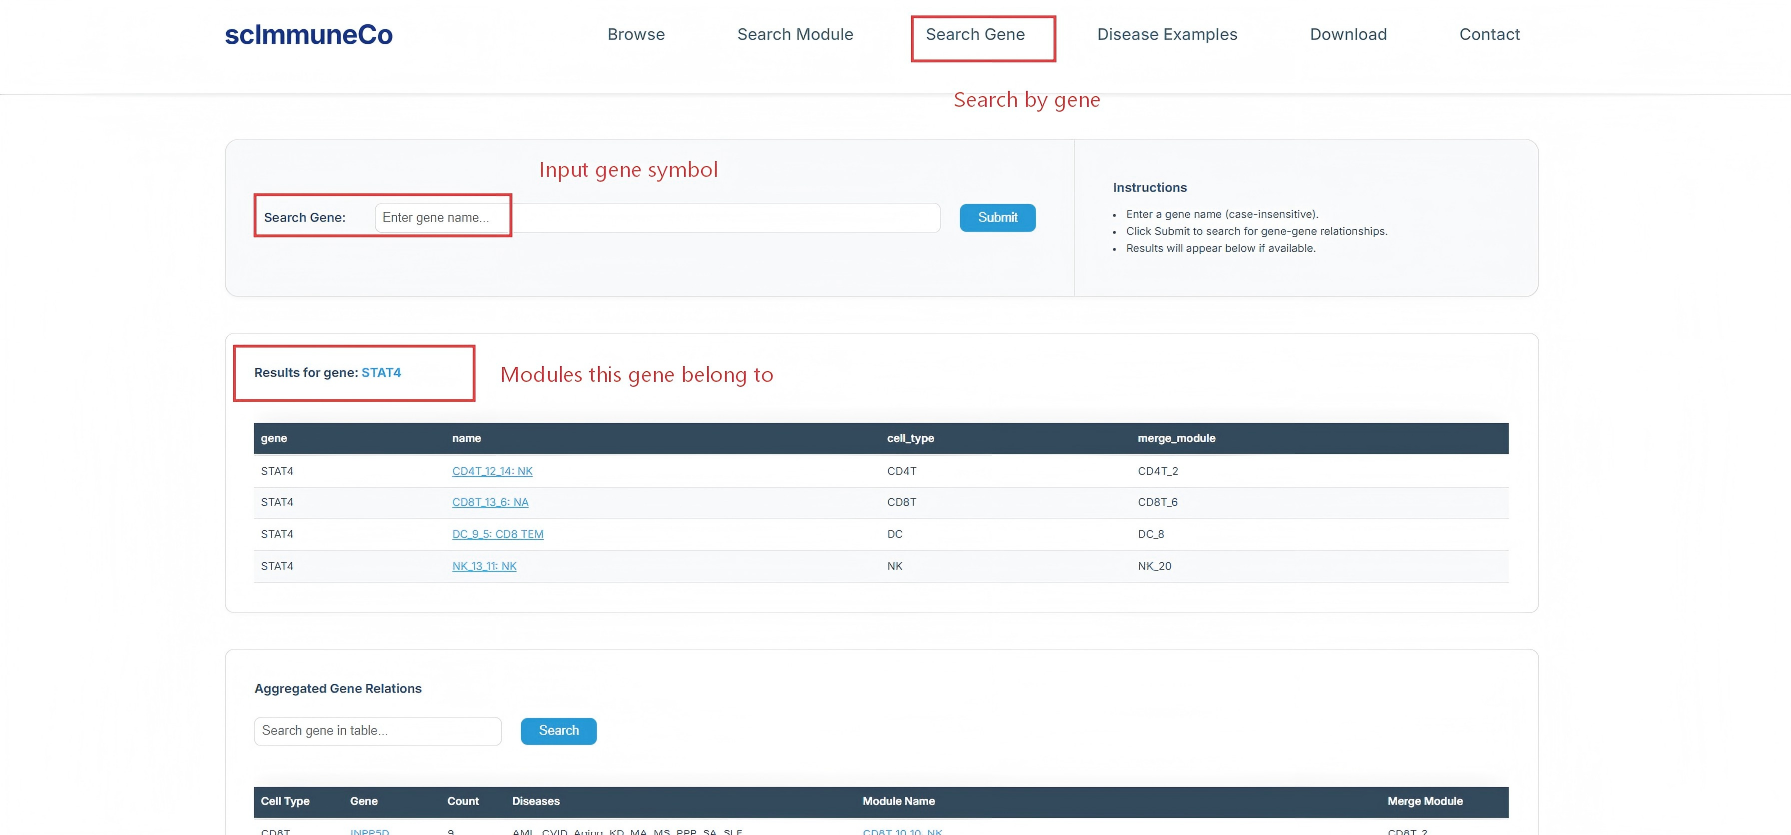Click the Count column header

(x=463, y=802)
